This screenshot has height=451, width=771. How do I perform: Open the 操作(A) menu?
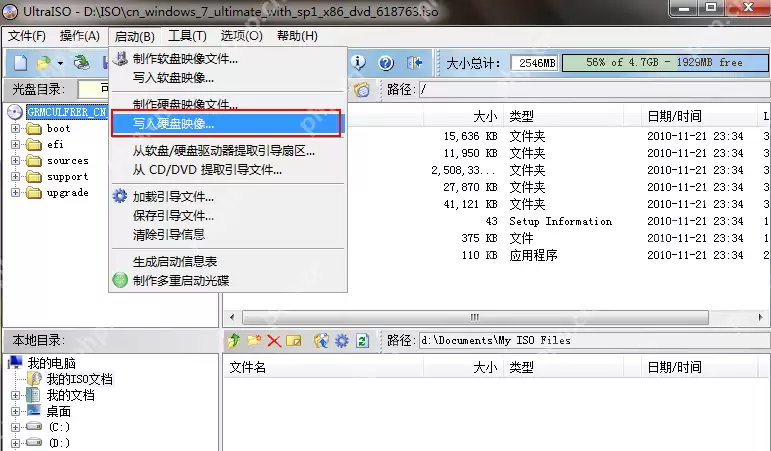(x=80, y=36)
